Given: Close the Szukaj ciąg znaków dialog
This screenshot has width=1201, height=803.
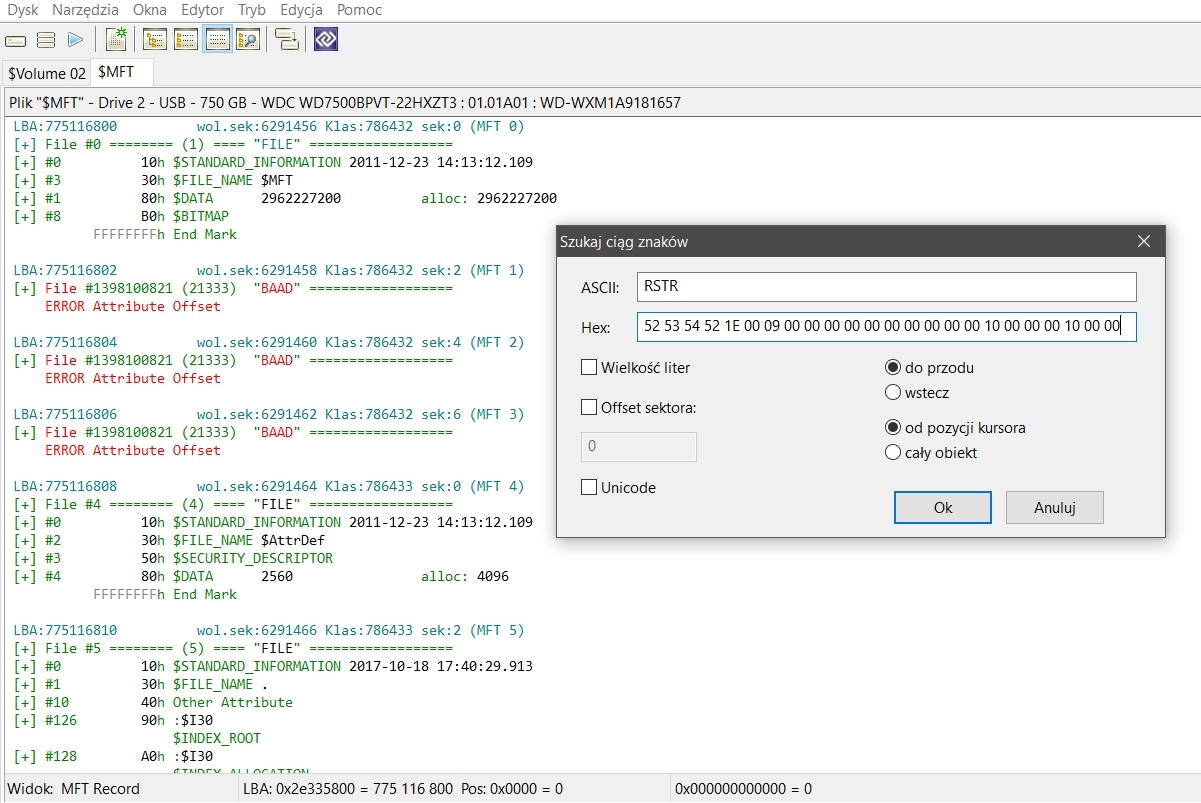Looking at the screenshot, I should pos(1144,241).
